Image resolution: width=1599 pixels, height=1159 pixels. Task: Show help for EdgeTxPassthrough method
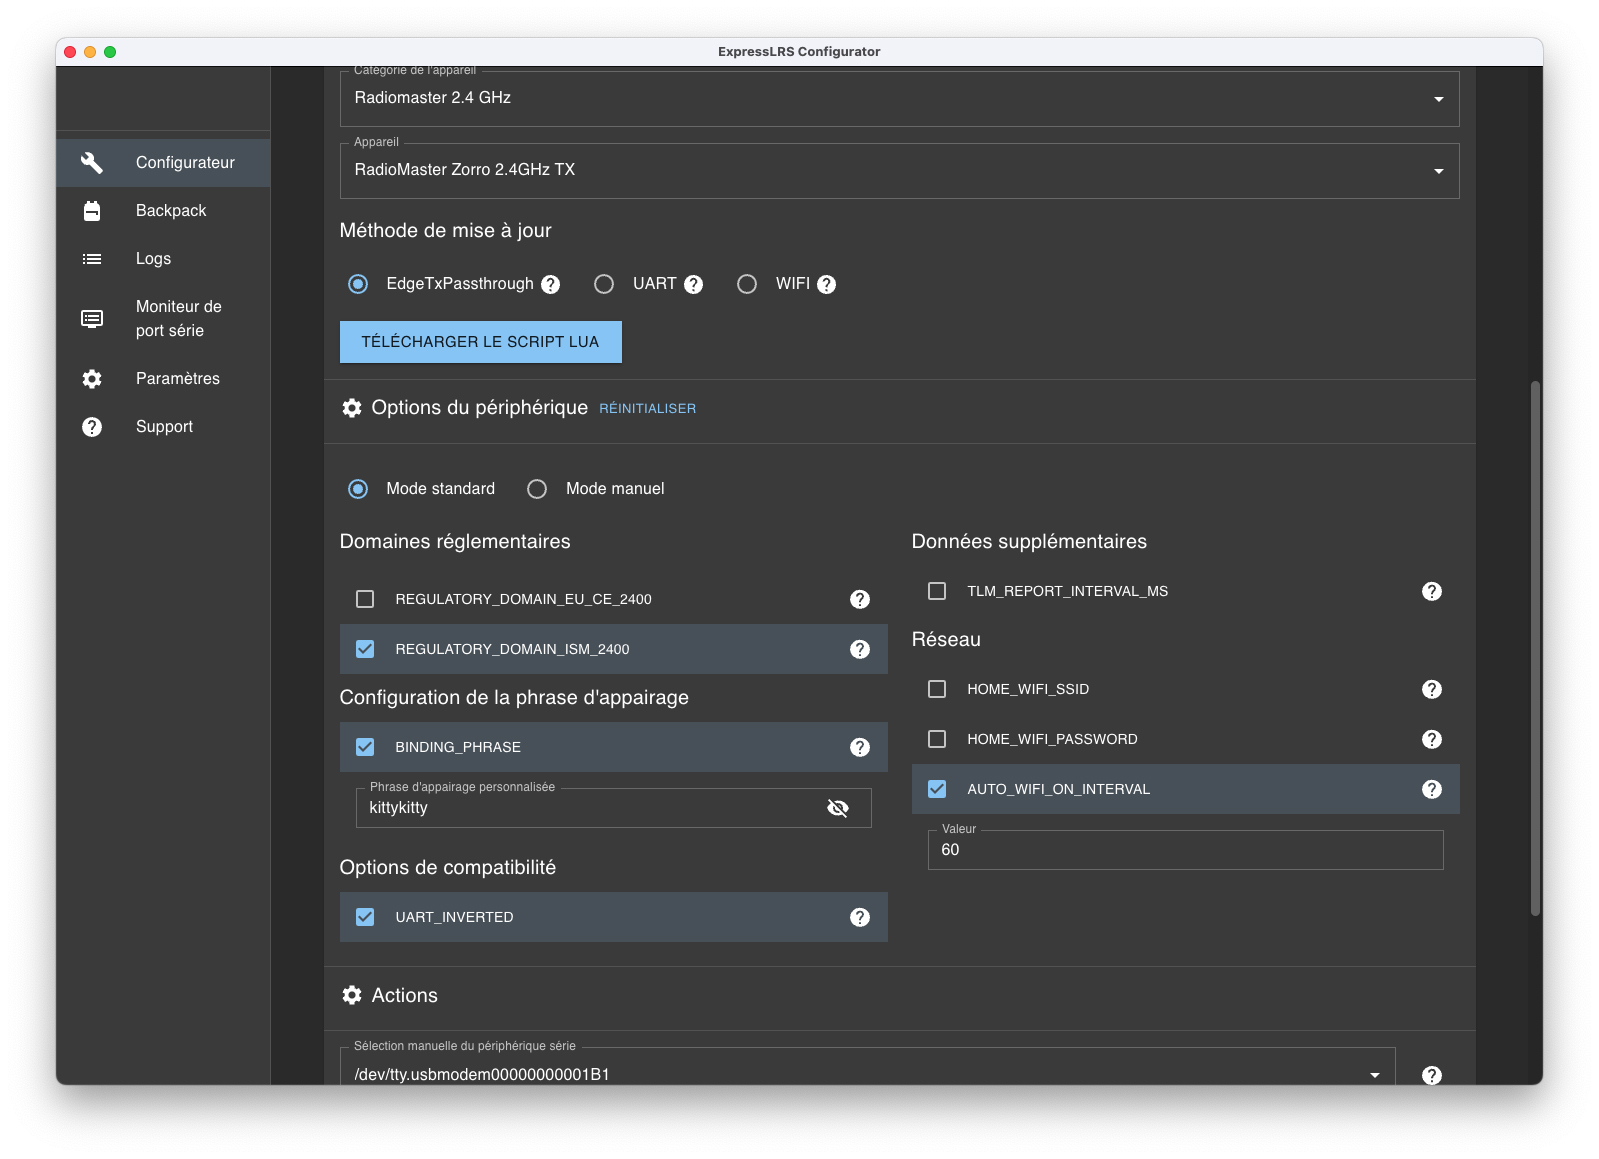tap(551, 284)
